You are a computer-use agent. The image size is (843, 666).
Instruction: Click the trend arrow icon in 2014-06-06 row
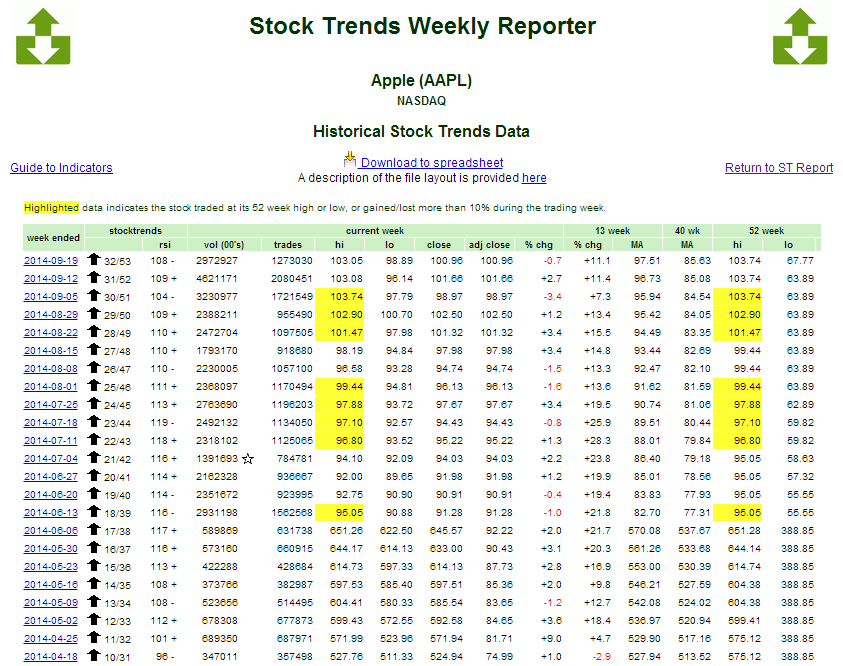tap(95, 529)
